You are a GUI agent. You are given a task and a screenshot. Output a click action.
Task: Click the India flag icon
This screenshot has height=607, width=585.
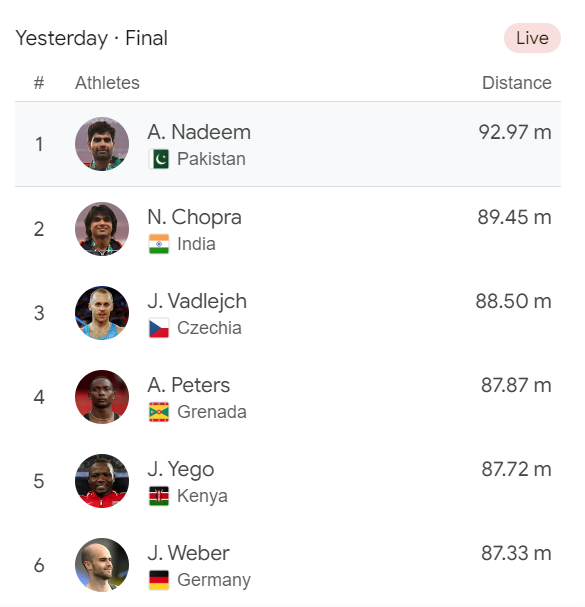coord(159,244)
